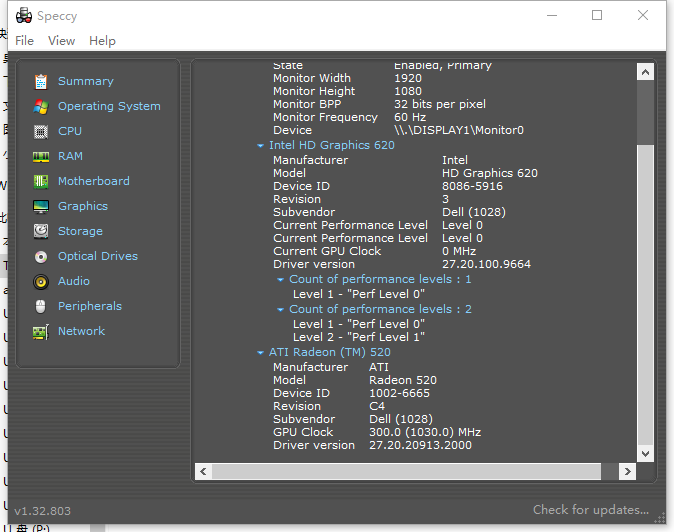Collapse 'Count of performance levels : 1'
Image resolution: width=674 pixels, height=532 pixels.
[280, 280]
